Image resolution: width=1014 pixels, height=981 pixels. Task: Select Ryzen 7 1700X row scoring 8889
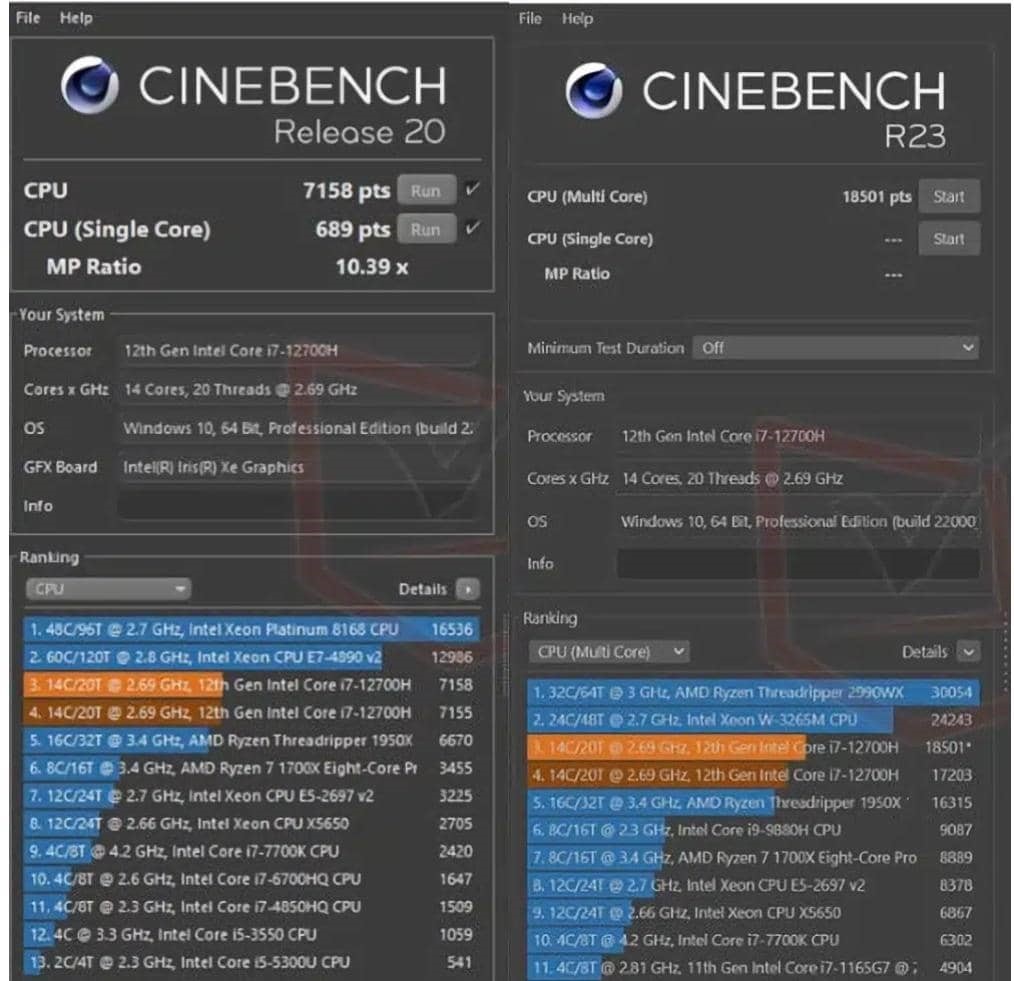753,858
